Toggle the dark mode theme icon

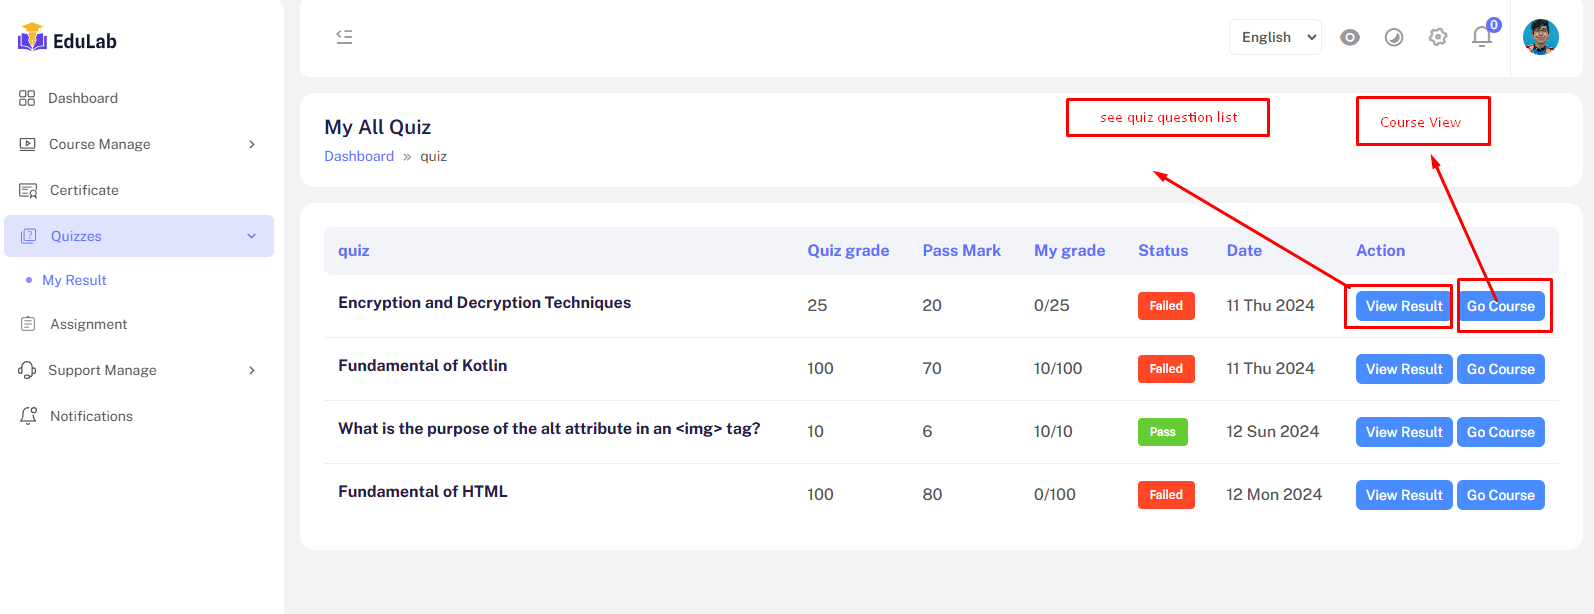(x=1394, y=37)
